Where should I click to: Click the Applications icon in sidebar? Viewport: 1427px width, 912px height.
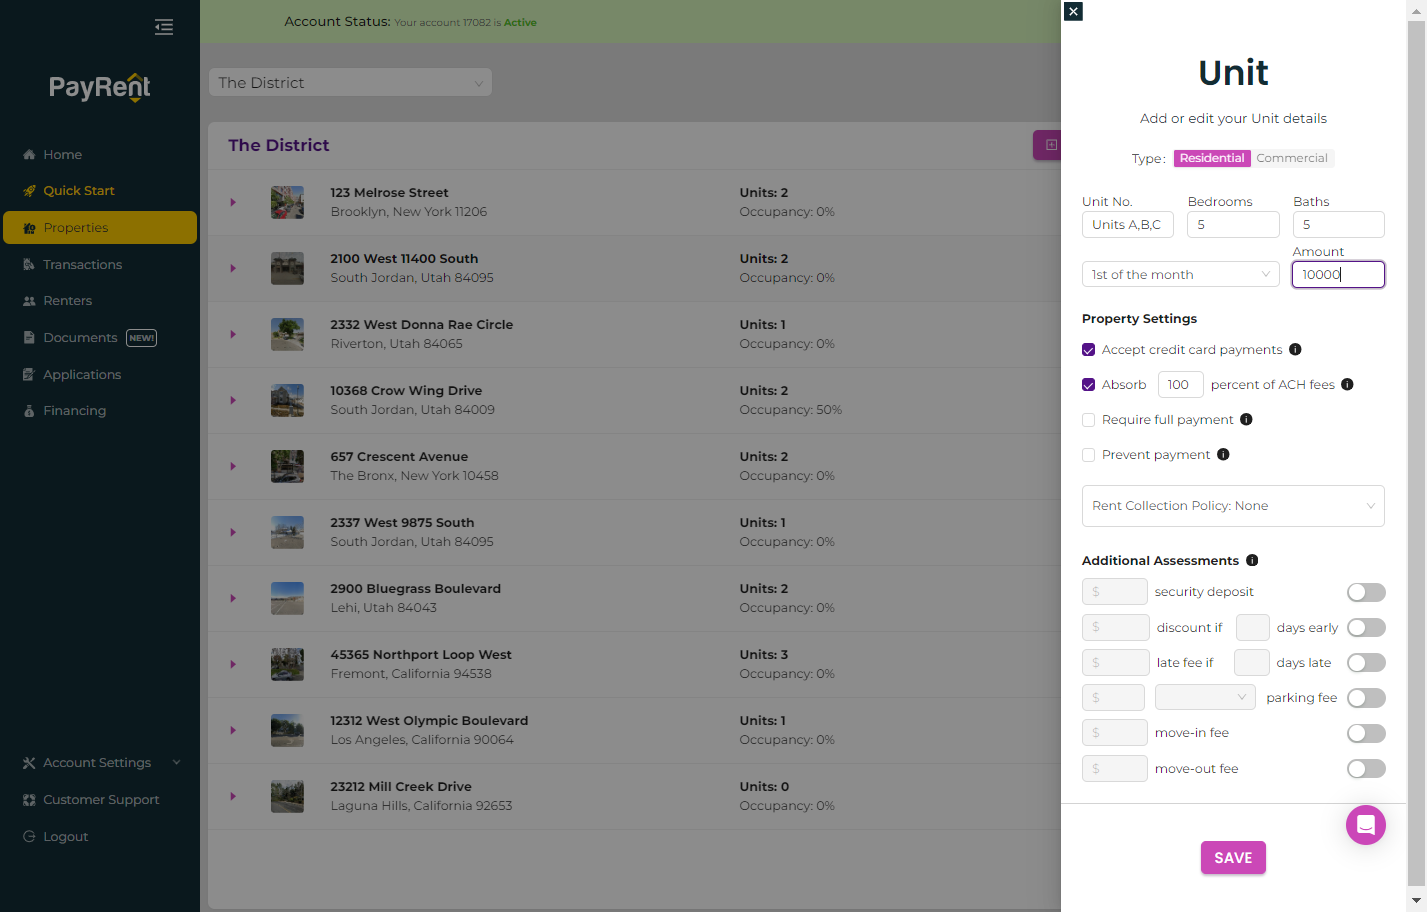click(29, 375)
